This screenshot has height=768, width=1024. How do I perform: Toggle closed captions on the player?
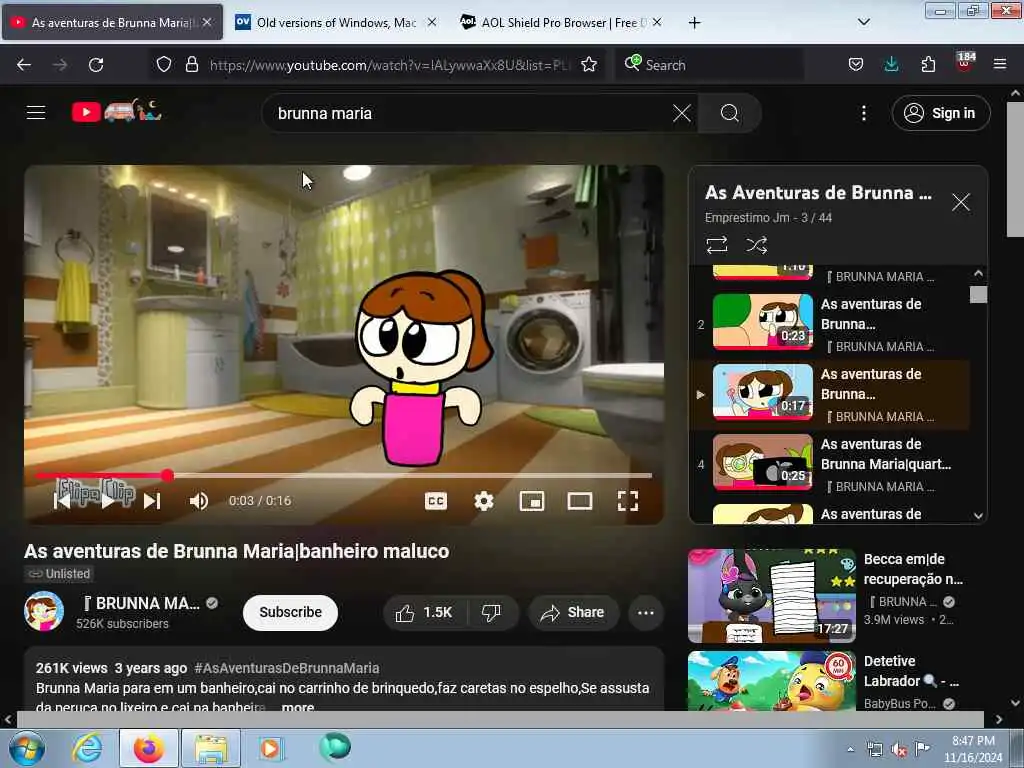tap(436, 501)
